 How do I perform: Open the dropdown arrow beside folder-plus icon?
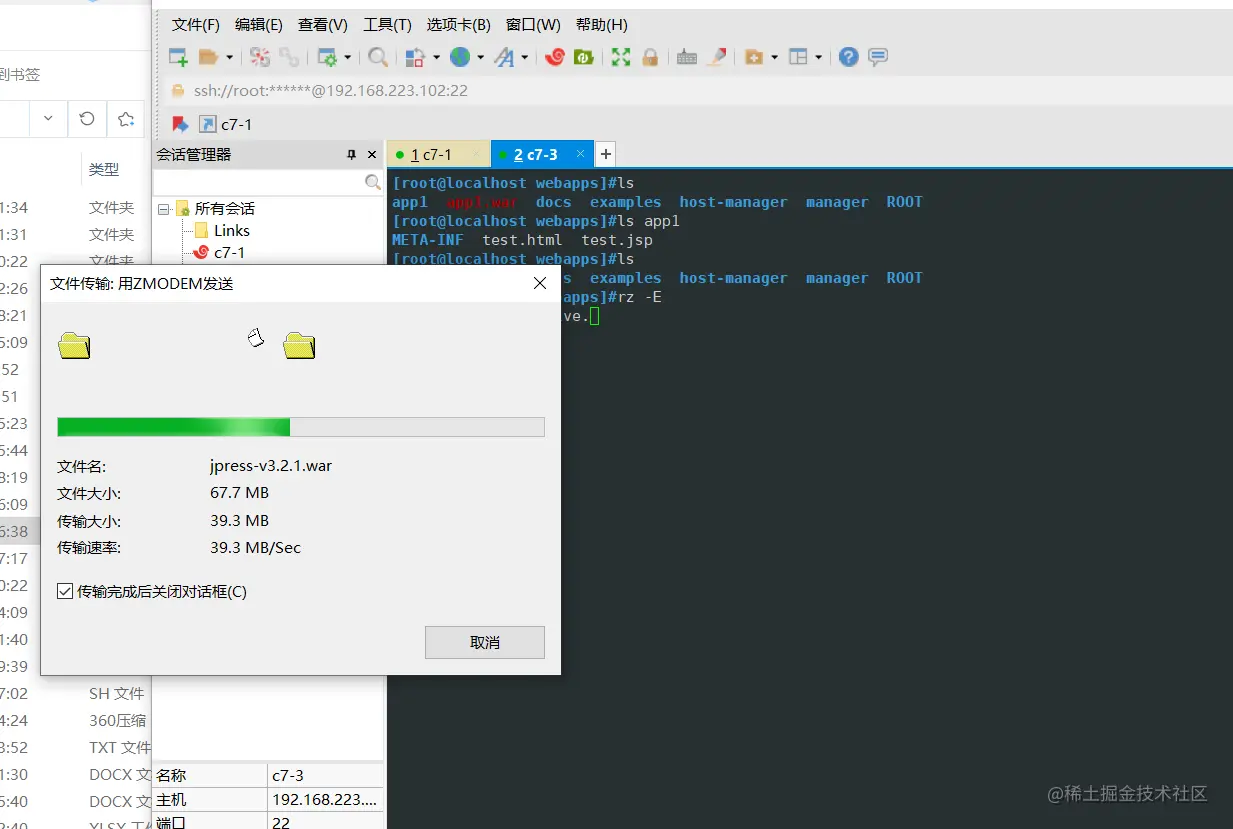774,58
